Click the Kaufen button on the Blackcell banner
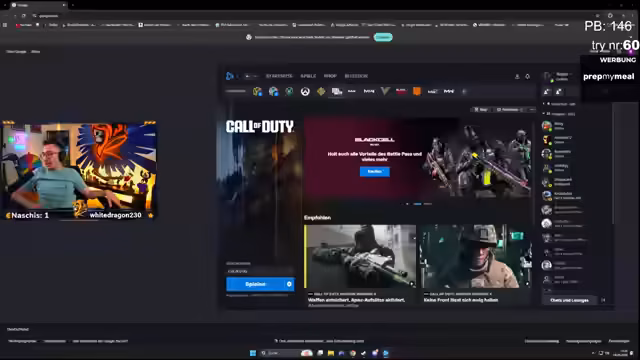Viewport: 640px width, 360px height. pos(375,171)
